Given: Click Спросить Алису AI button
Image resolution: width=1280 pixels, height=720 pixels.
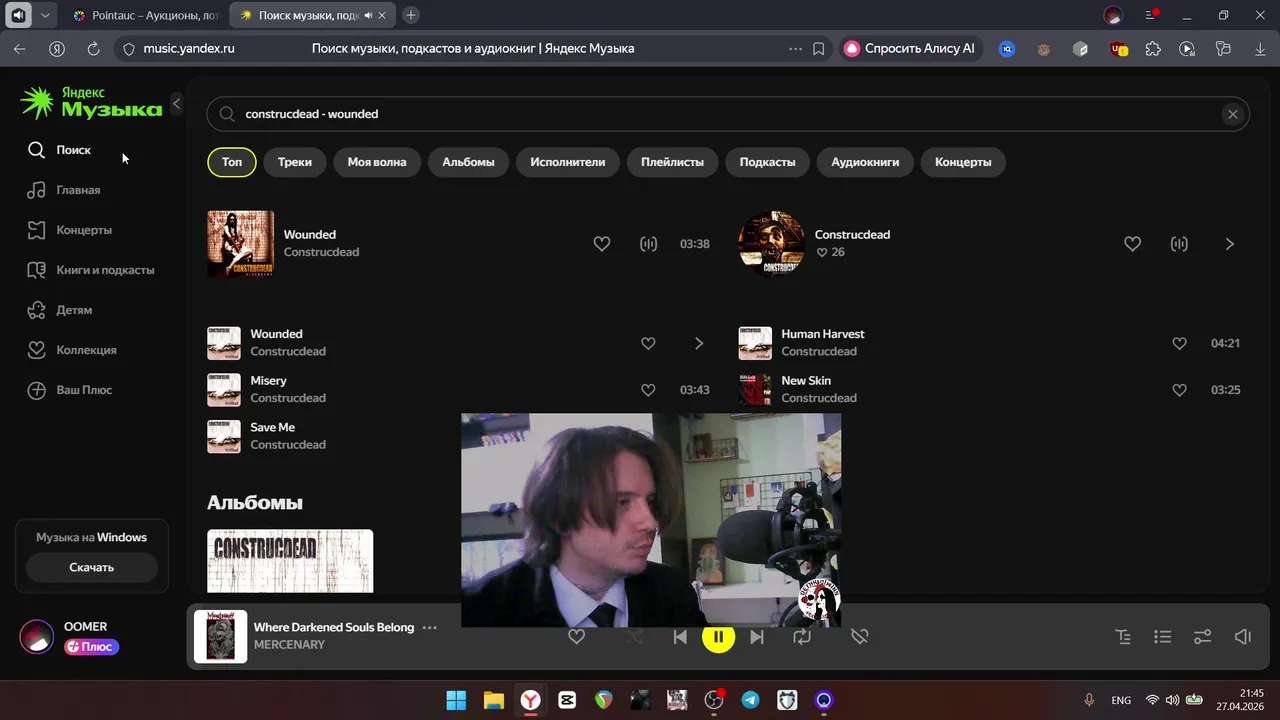Looking at the screenshot, I should click(x=911, y=48).
